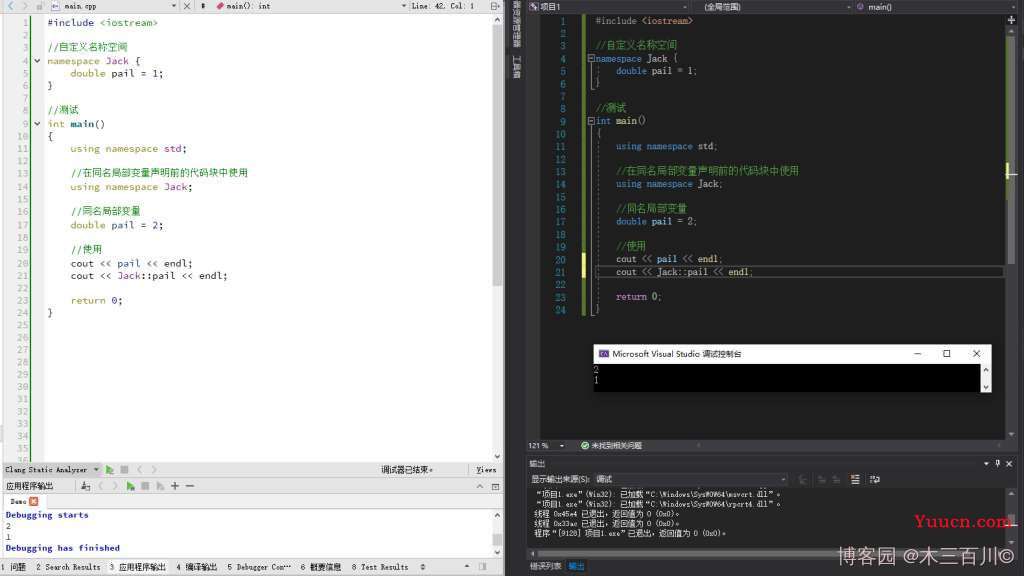This screenshot has height=576, width=1024.
Task: Switch to the 3 应用程序输出 pane
Action: point(137,567)
